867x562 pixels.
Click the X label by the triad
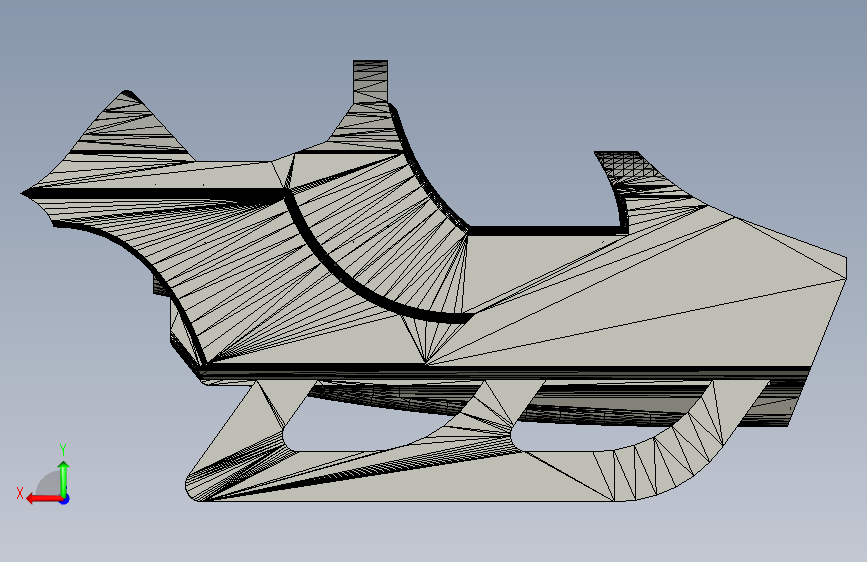coord(20,493)
